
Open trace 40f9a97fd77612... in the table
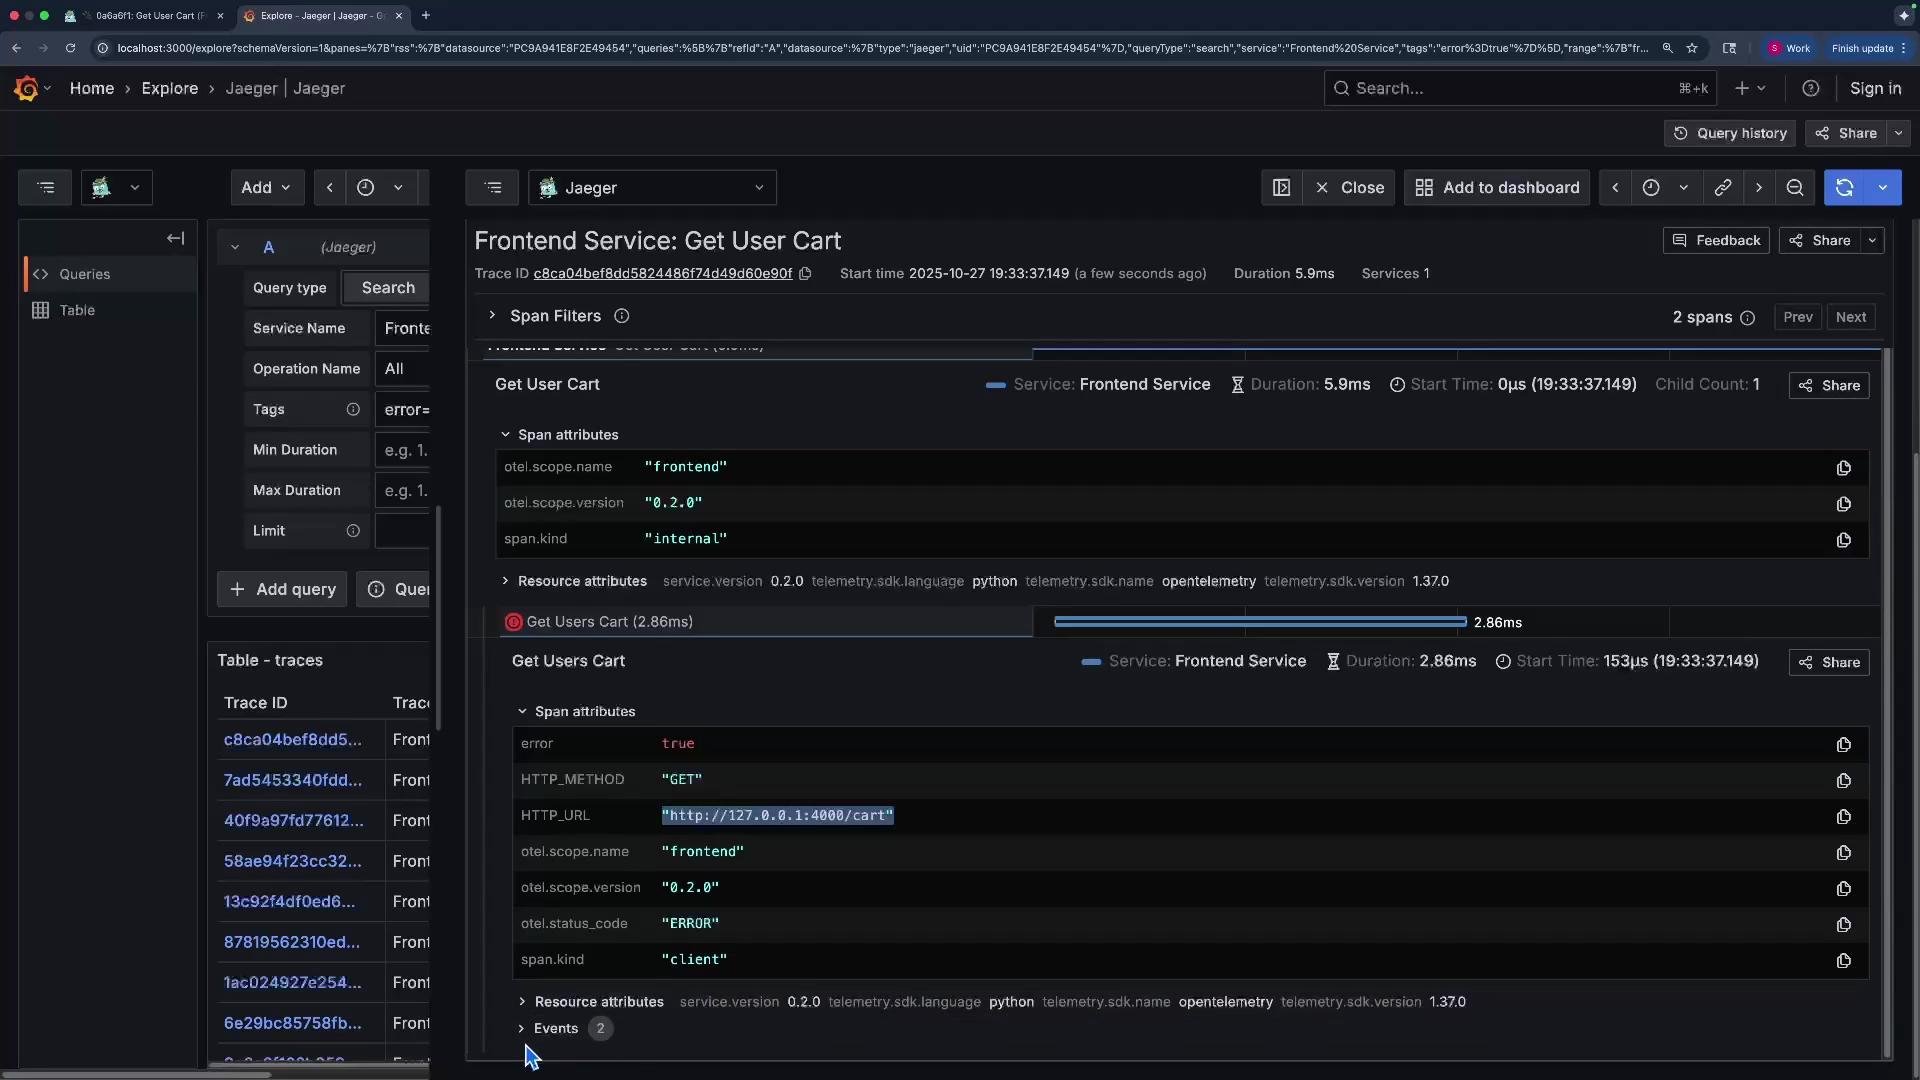(x=294, y=820)
